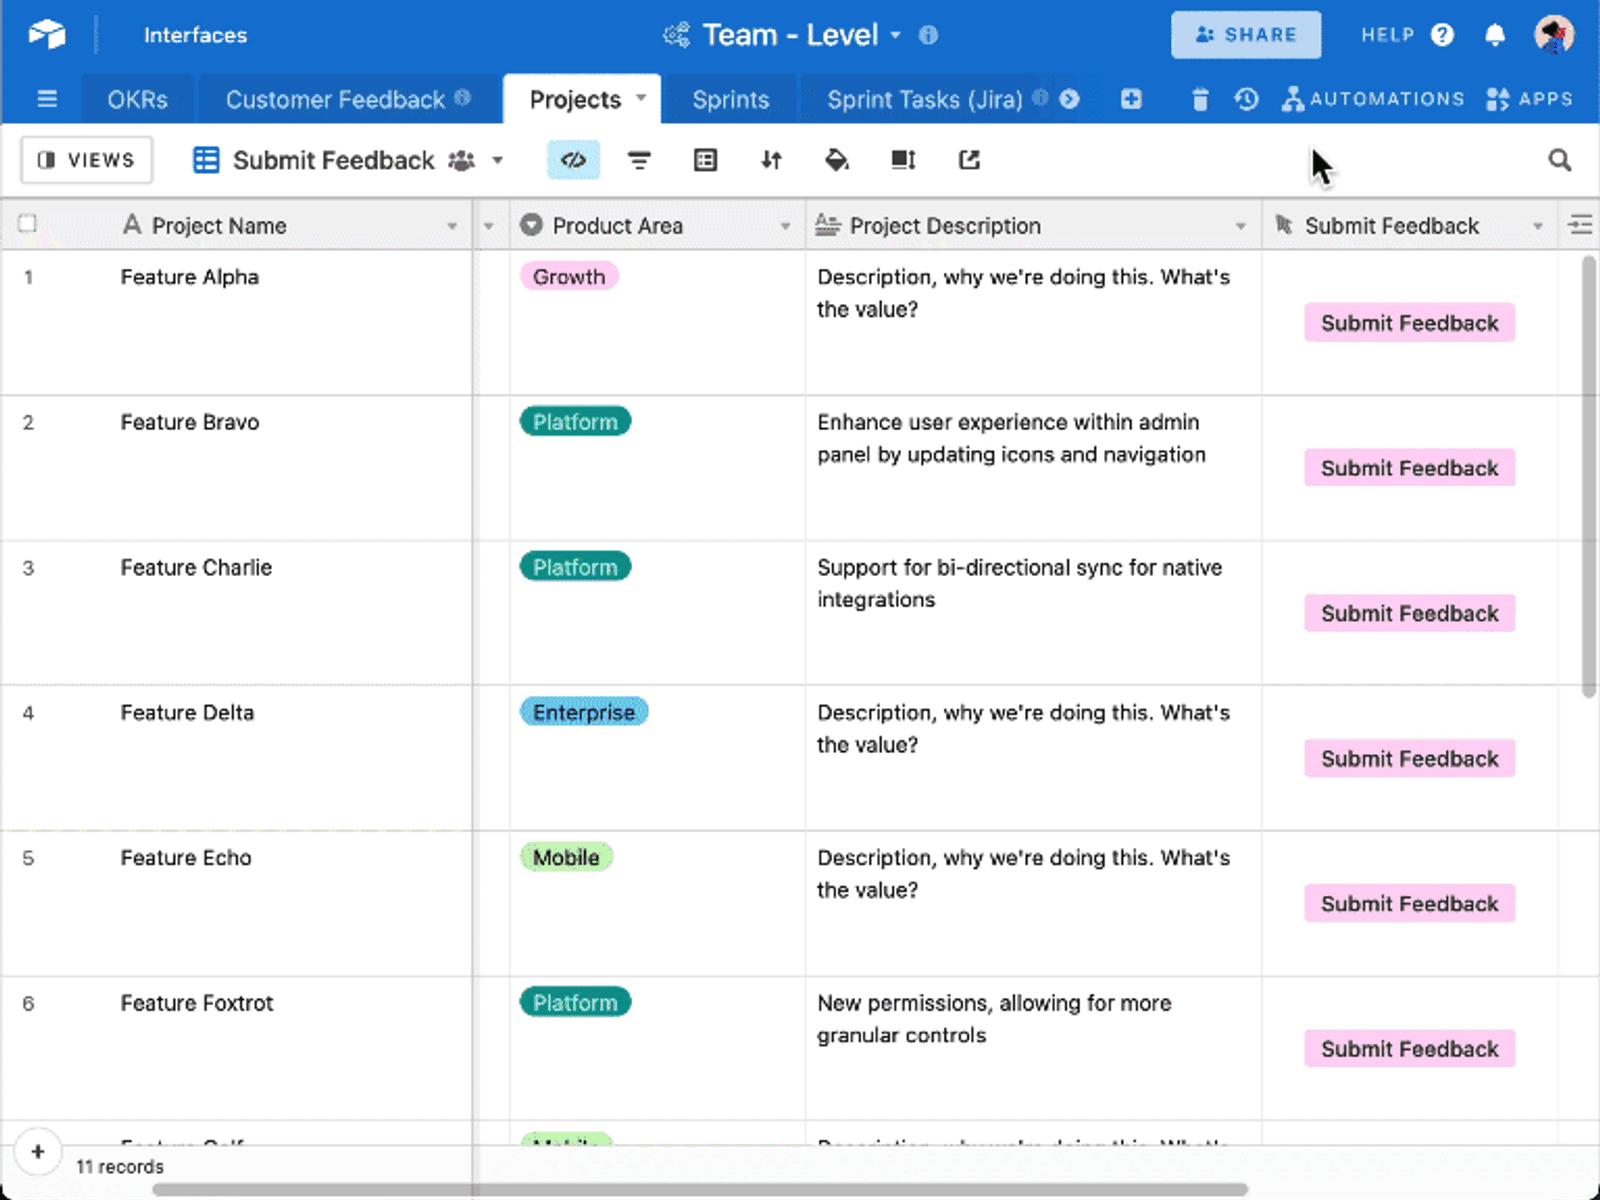Click the Enterprise tag for Feature Delta
The height and width of the screenshot is (1200, 1600).
click(584, 712)
